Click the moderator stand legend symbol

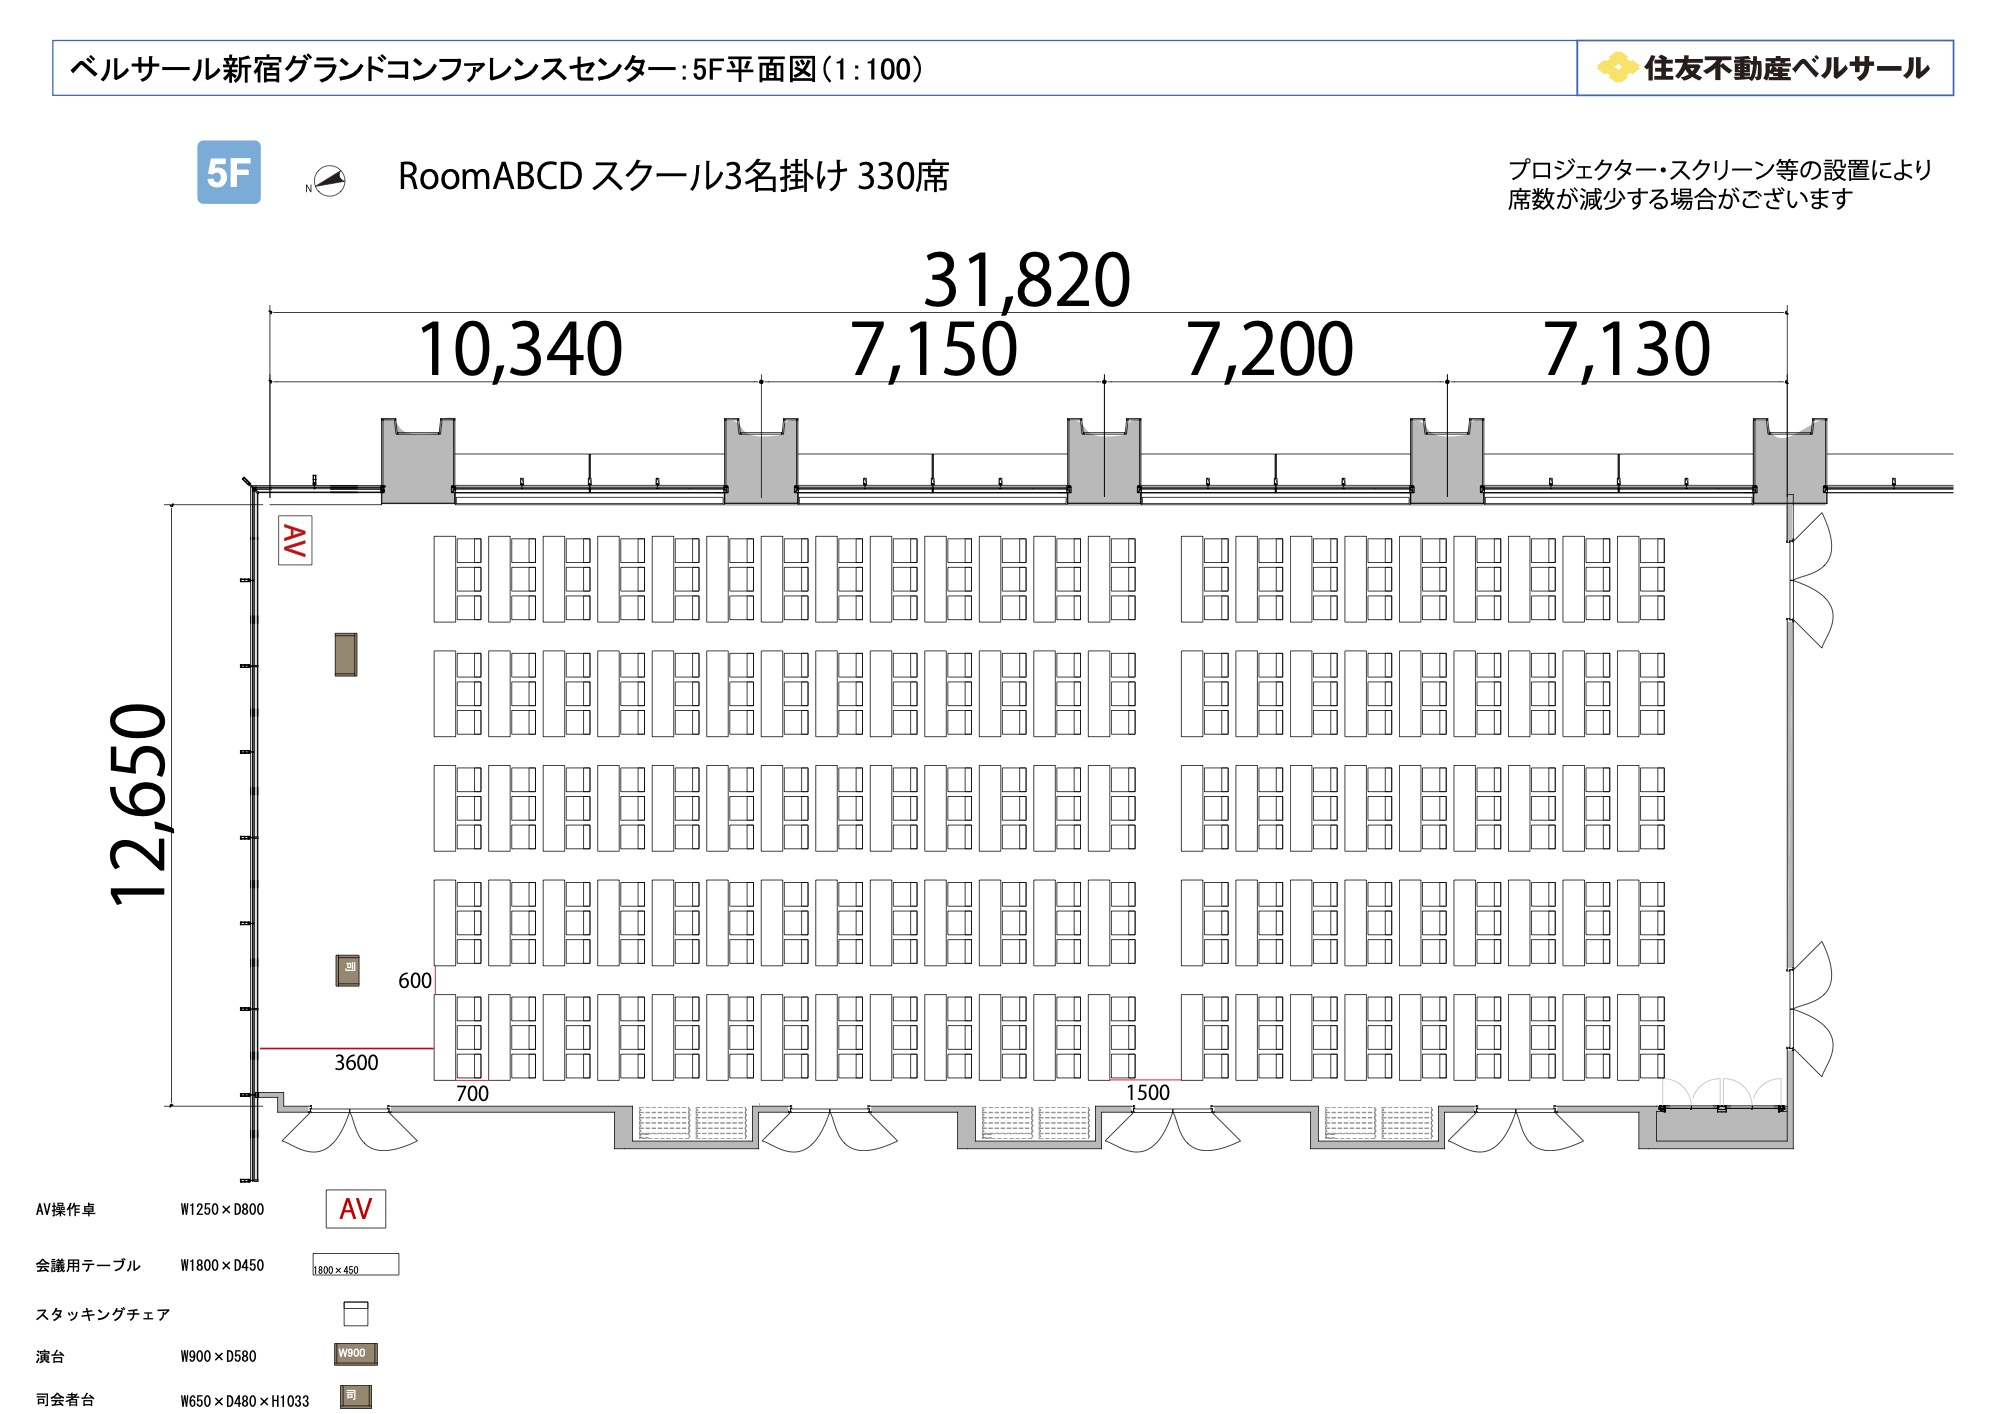355,1396
